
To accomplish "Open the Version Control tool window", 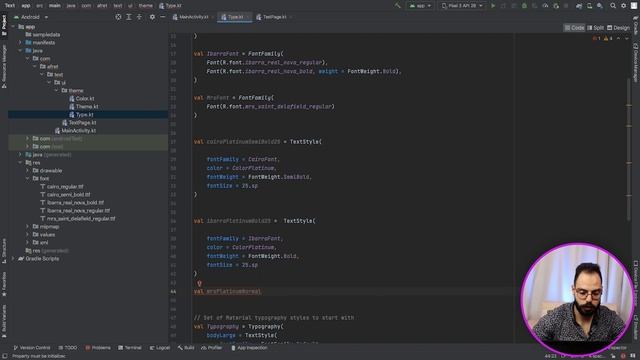I will [31, 348].
